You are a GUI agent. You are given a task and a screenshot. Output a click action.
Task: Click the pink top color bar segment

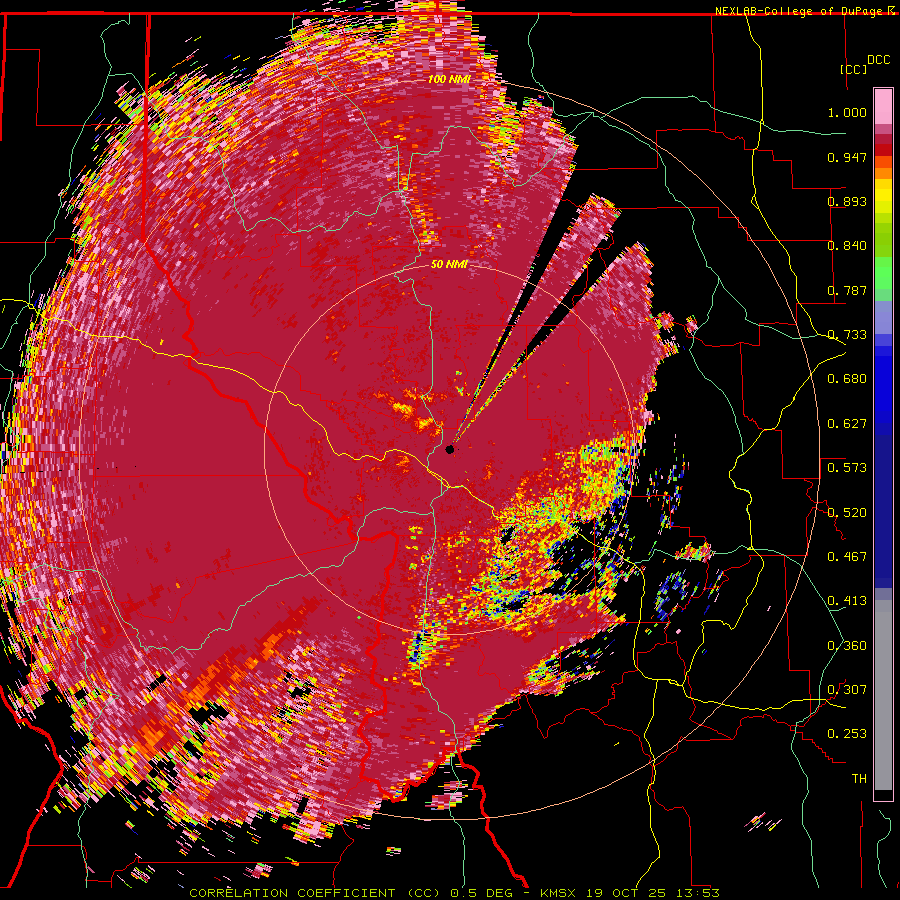[x=883, y=107]
